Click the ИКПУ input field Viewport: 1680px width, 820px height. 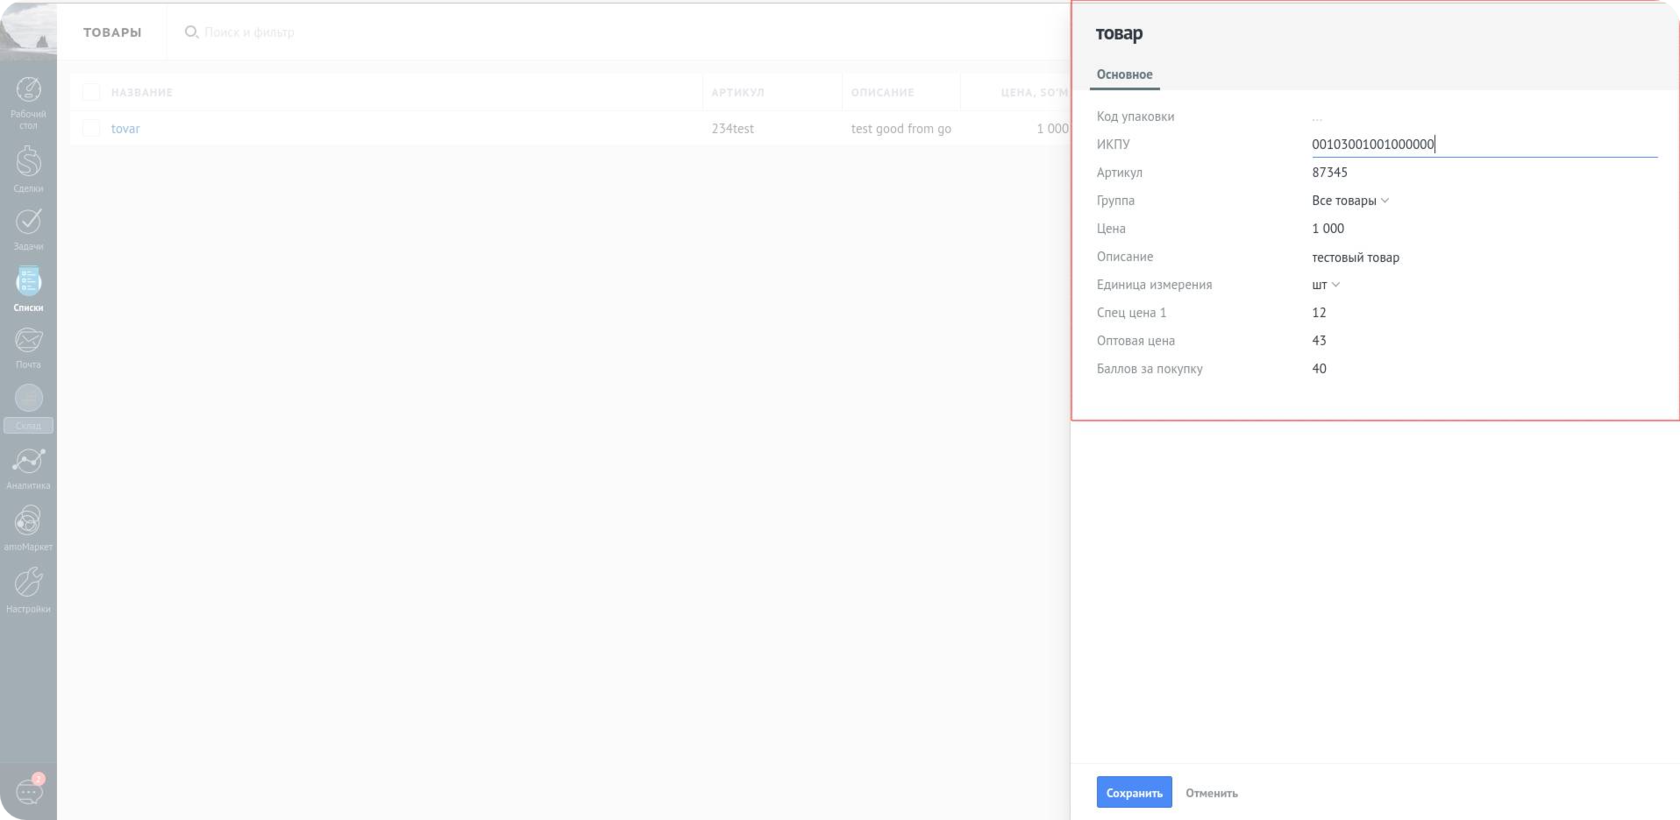click(1483, 145)
